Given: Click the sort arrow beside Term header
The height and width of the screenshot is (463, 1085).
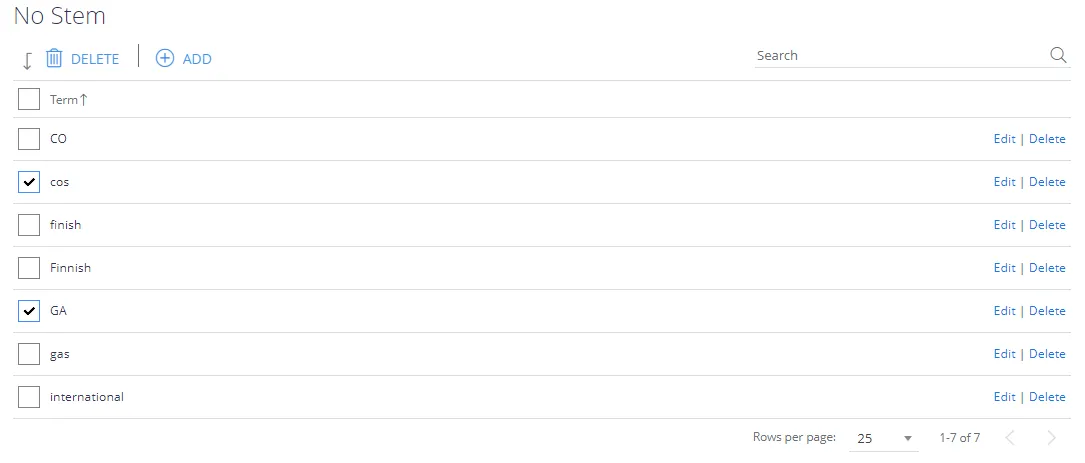Looking at the screenshot, I should point(84,100).
